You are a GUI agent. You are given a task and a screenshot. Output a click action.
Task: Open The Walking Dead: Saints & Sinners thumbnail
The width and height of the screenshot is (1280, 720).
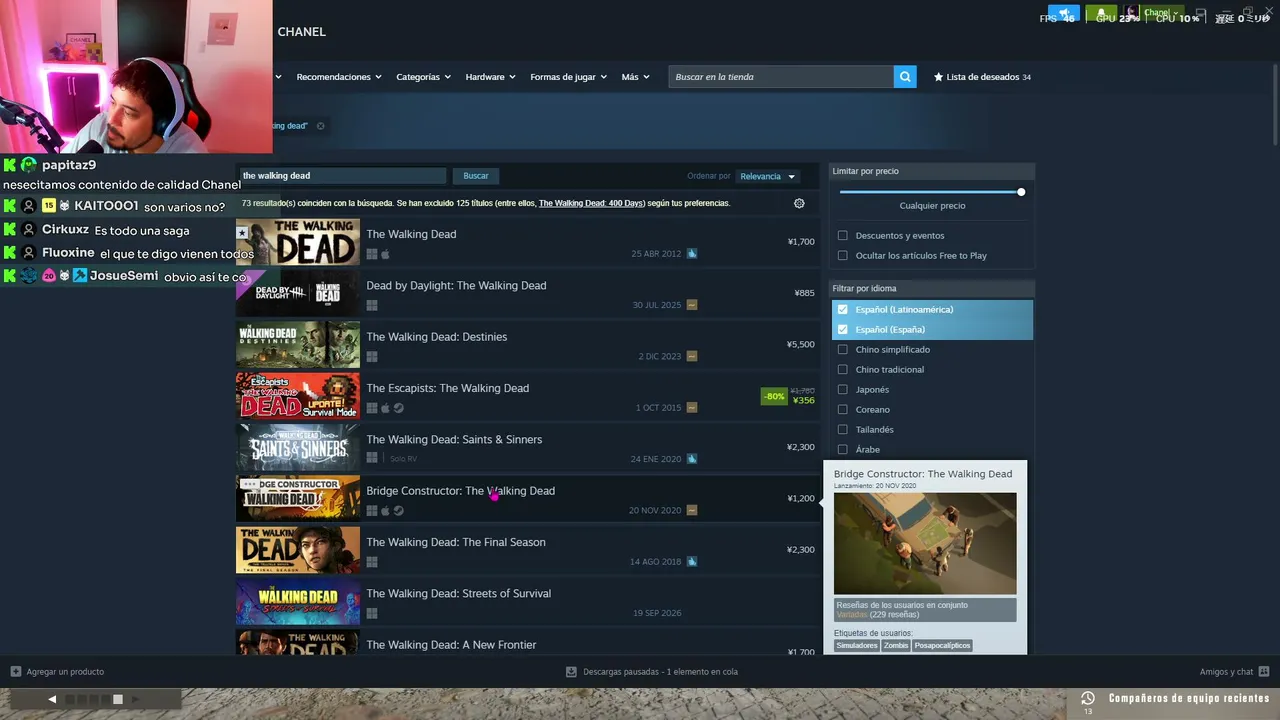click(x=298, y=448)
